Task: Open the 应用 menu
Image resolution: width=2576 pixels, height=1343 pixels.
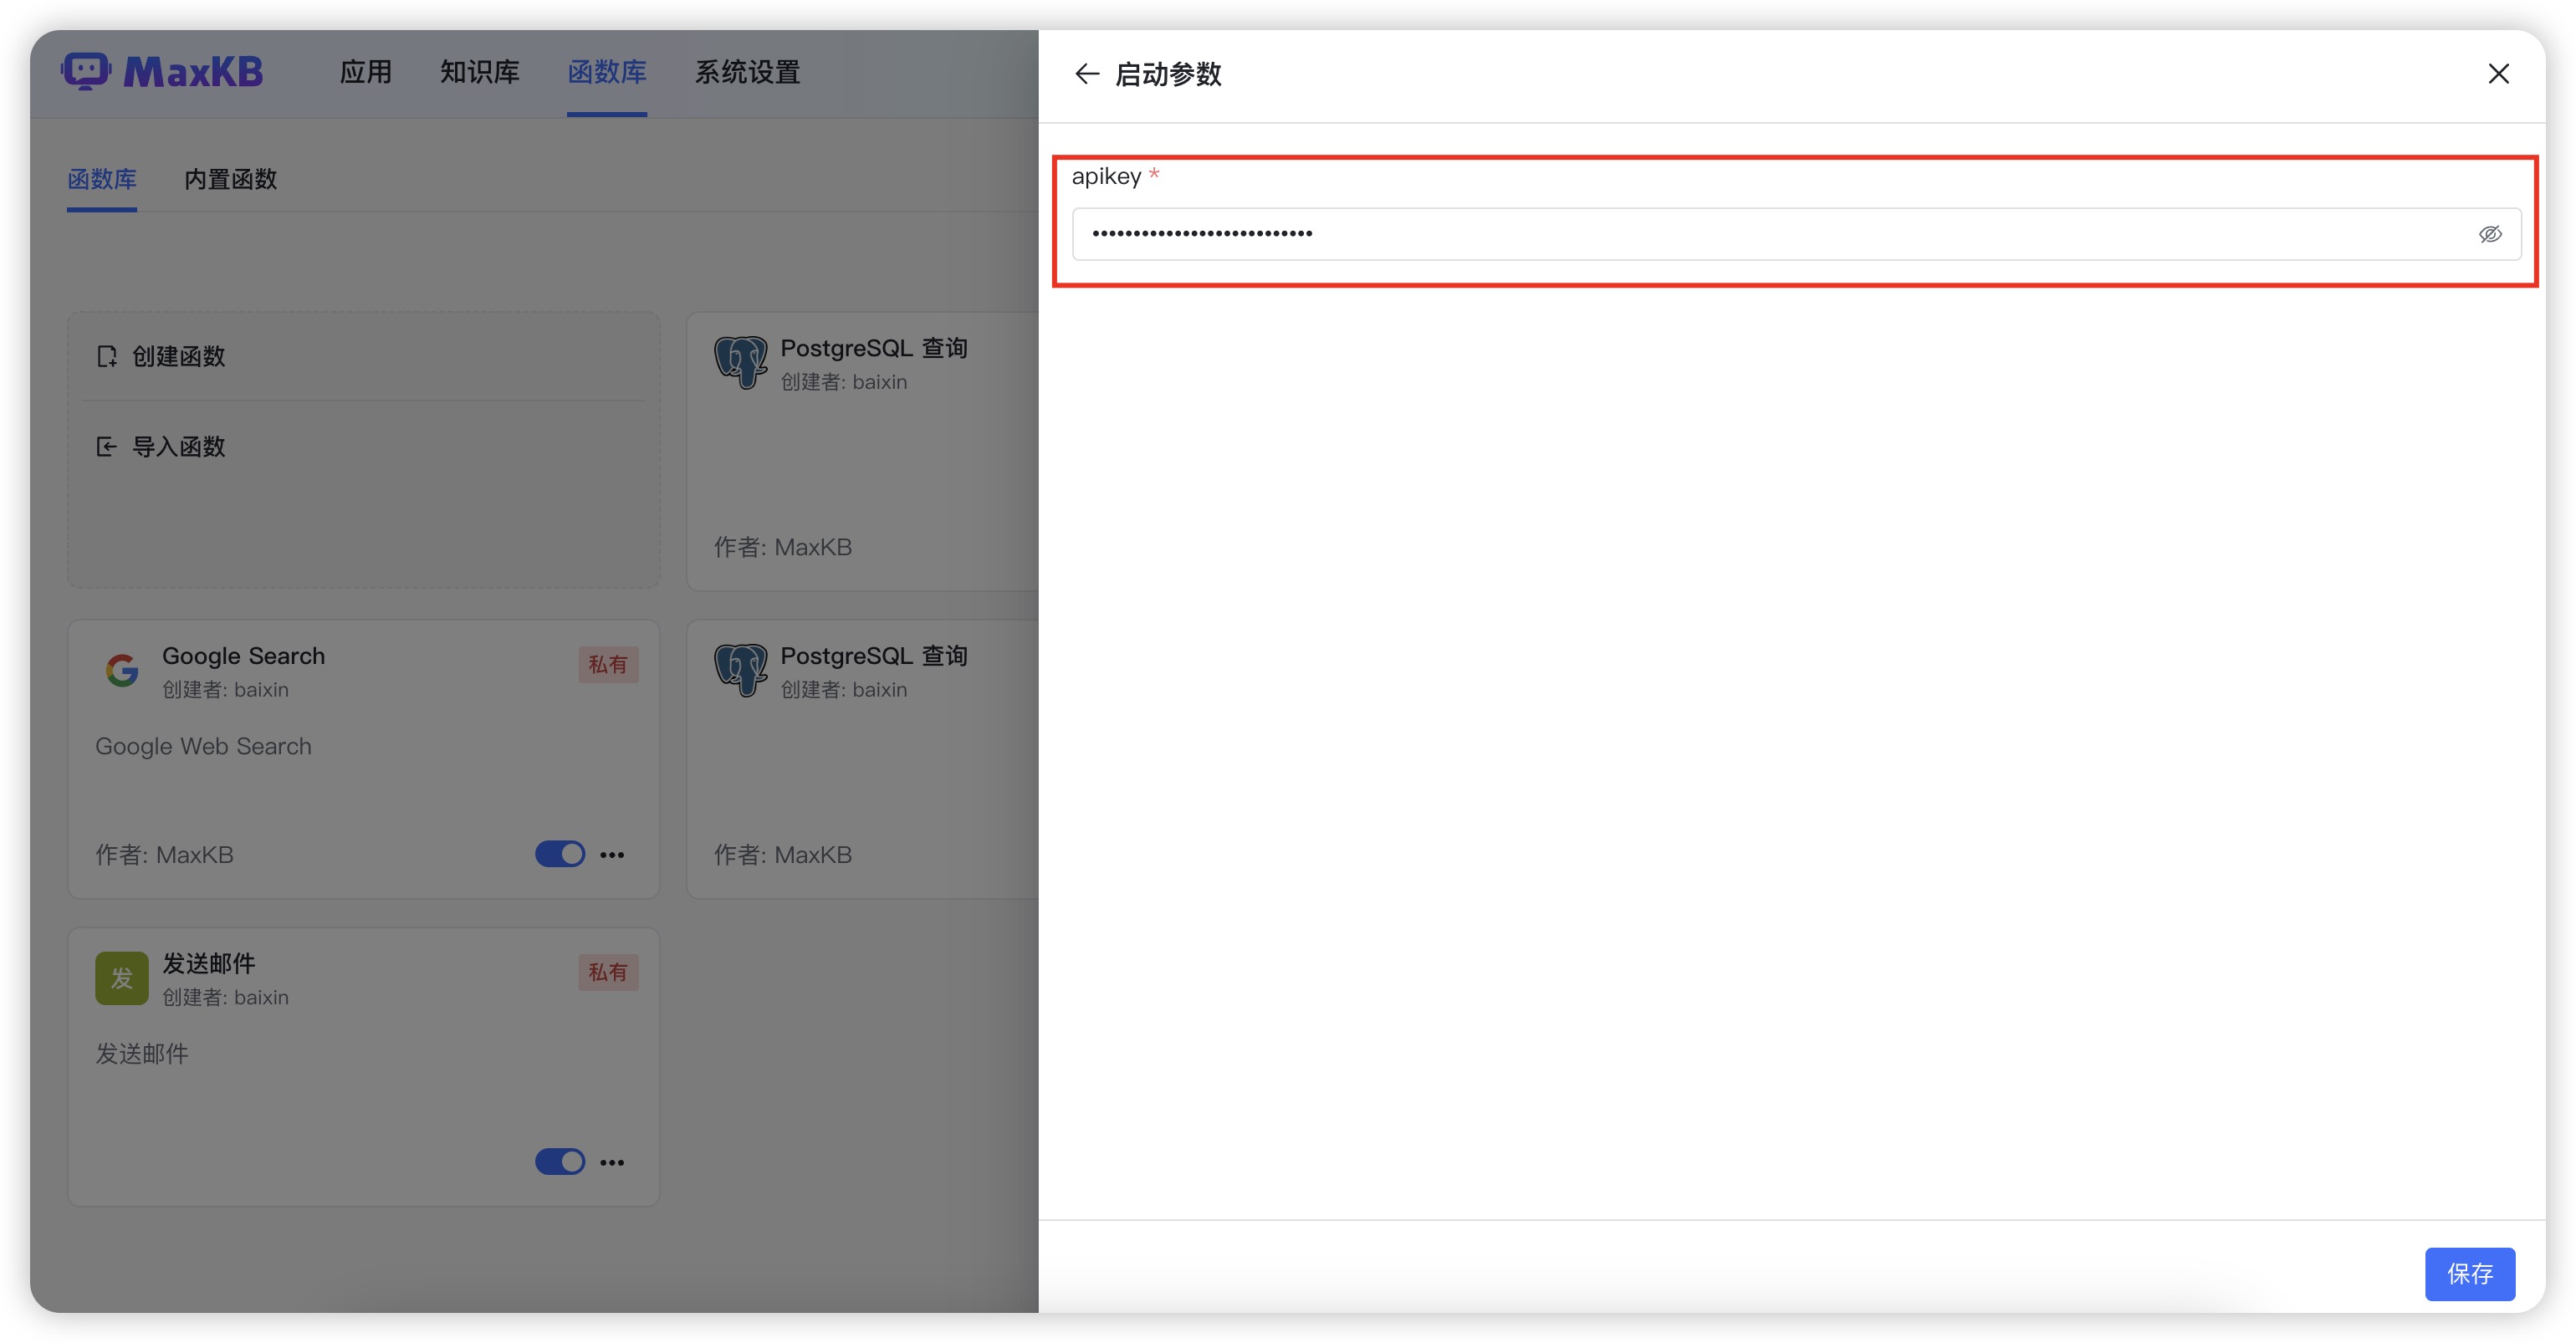Action: 365,72
